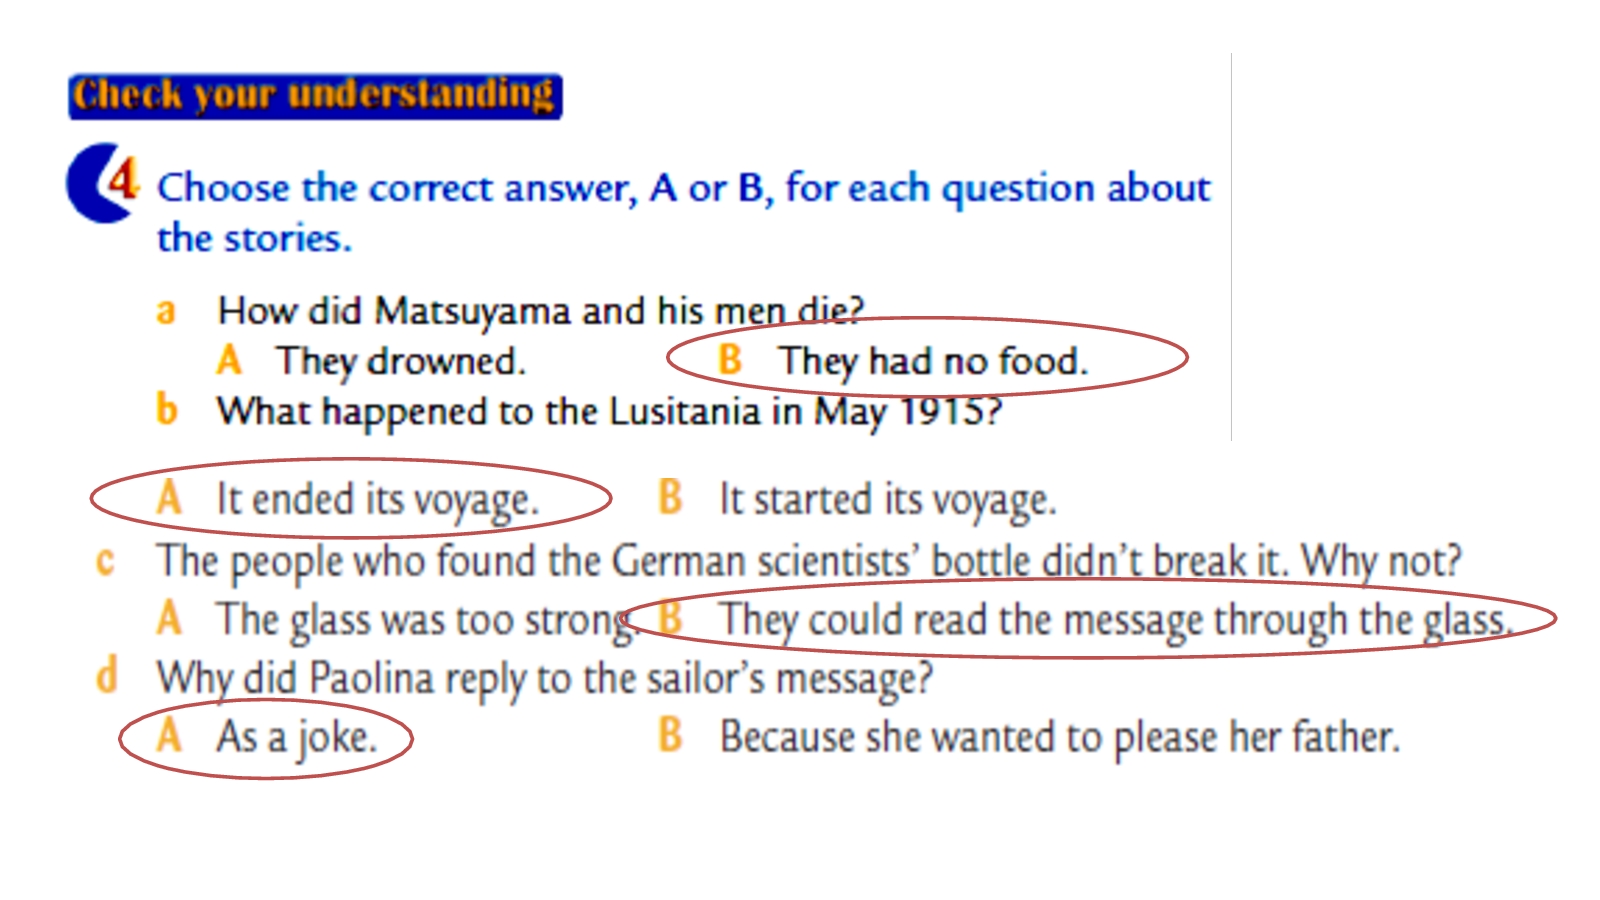The image size is (1600, 900).
Task: Click the orange question label "b"
Action: (x=167, y=410)
